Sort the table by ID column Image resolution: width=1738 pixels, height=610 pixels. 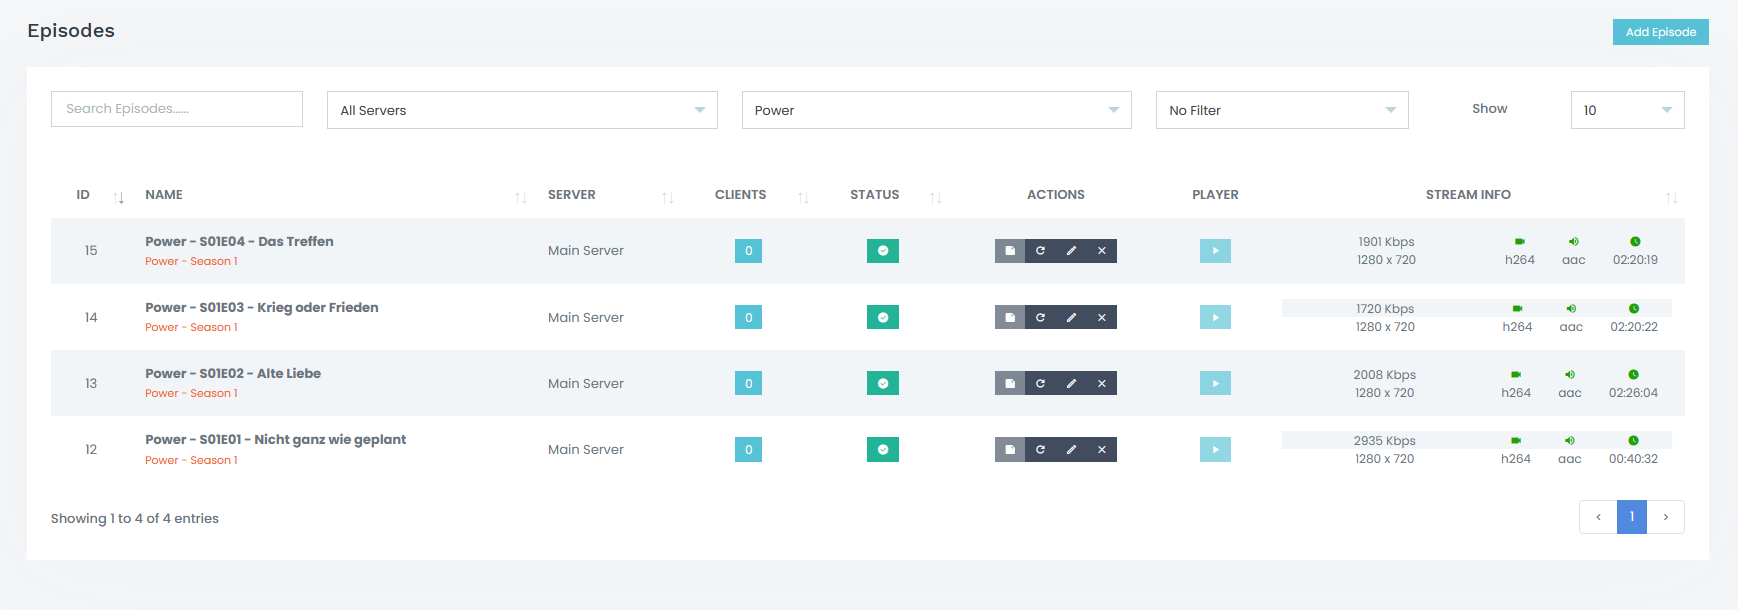tap(84, 195)
